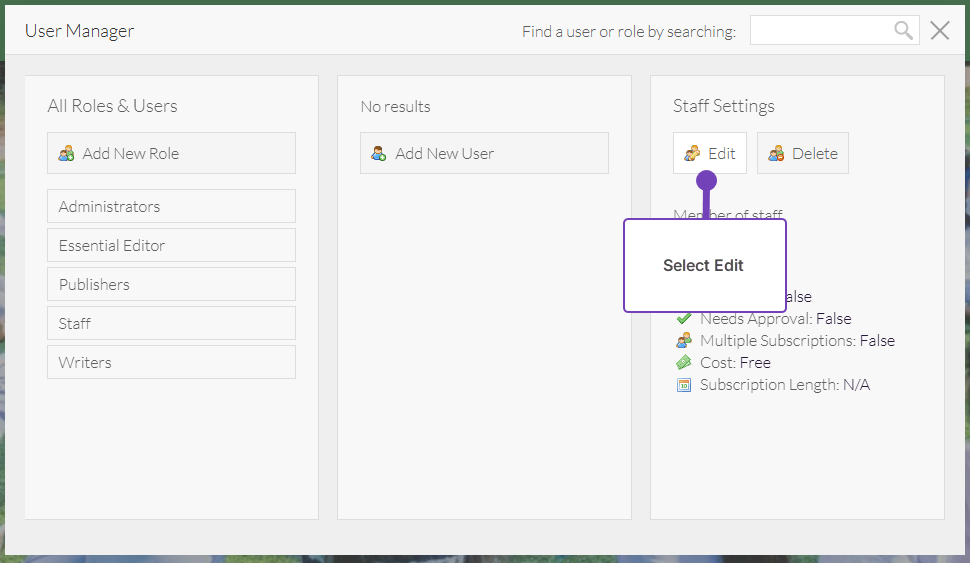The image size is (970, 563).
Task: Open the Writers role
Action: pyautogui.click(x=171, y=362)
